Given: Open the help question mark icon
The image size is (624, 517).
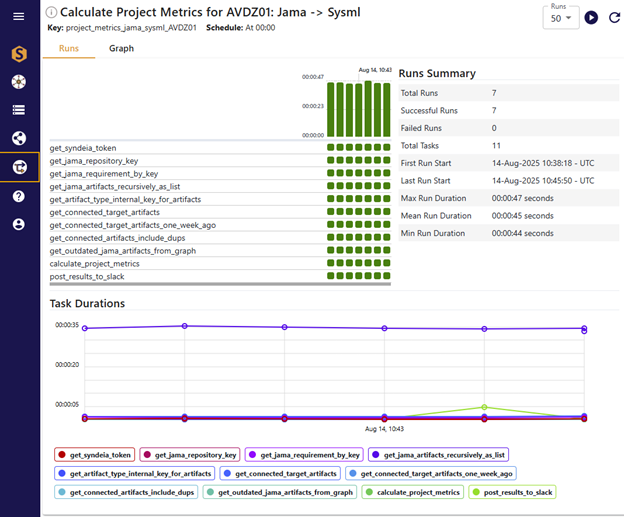Looking at the screenshot, I should [x=19, y=196].
